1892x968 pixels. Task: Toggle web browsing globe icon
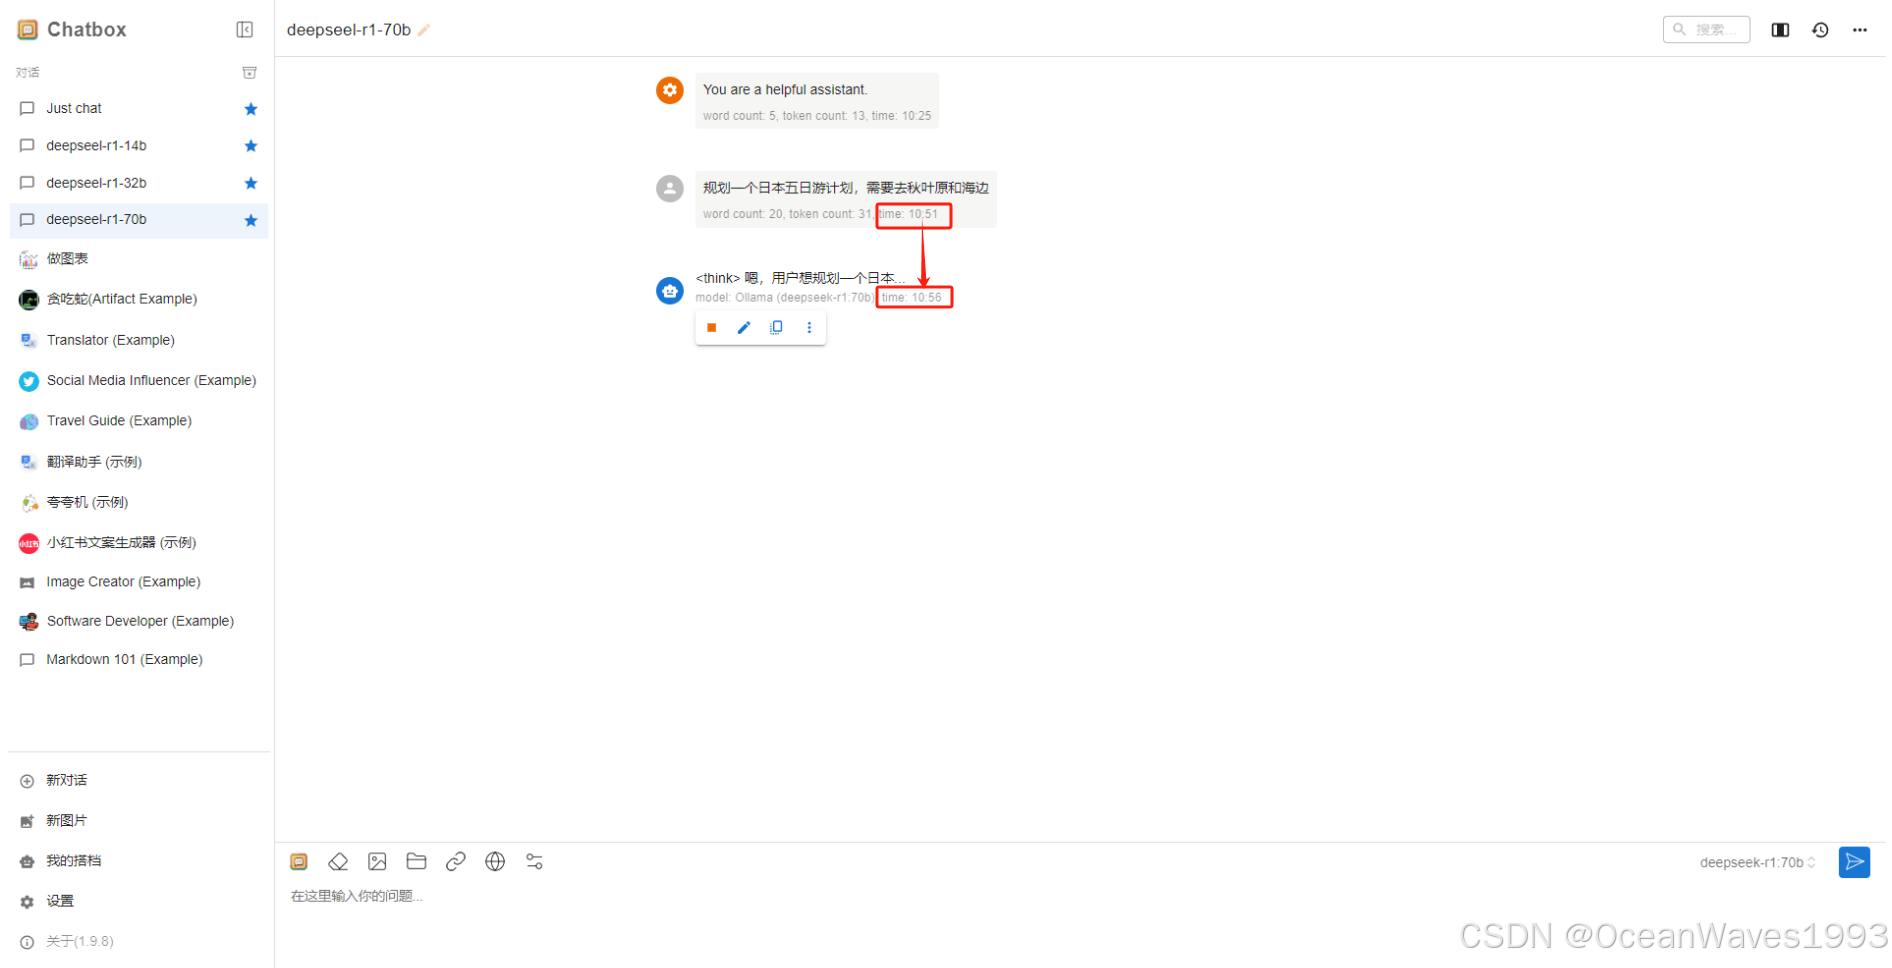pos(495,862)
